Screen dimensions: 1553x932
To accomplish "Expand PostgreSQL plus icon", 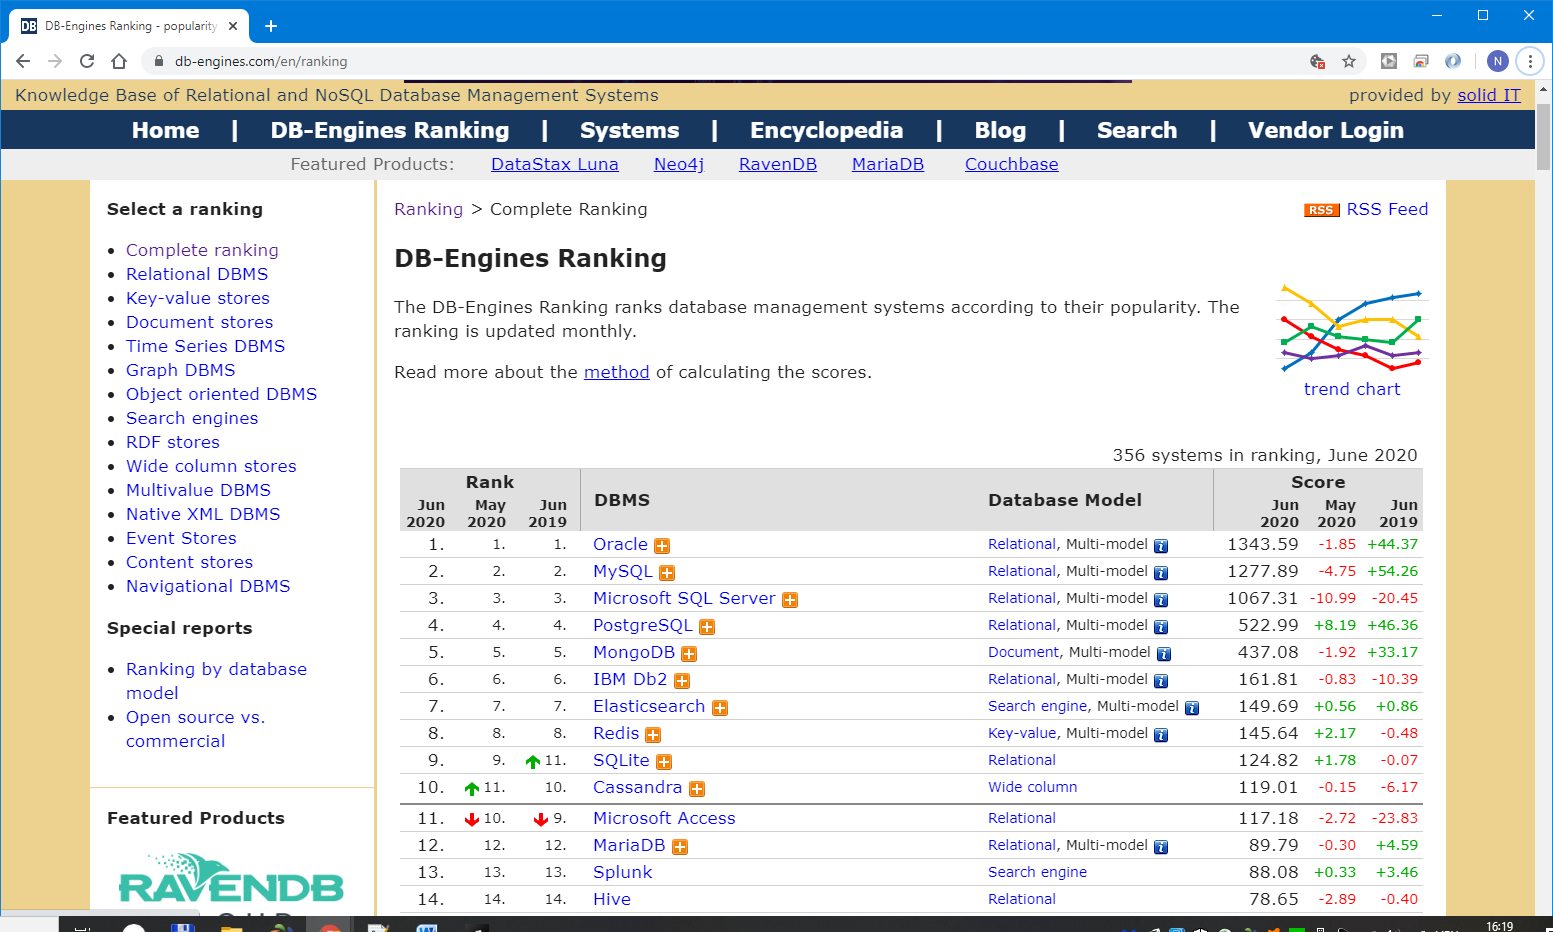I will (707, 627).
